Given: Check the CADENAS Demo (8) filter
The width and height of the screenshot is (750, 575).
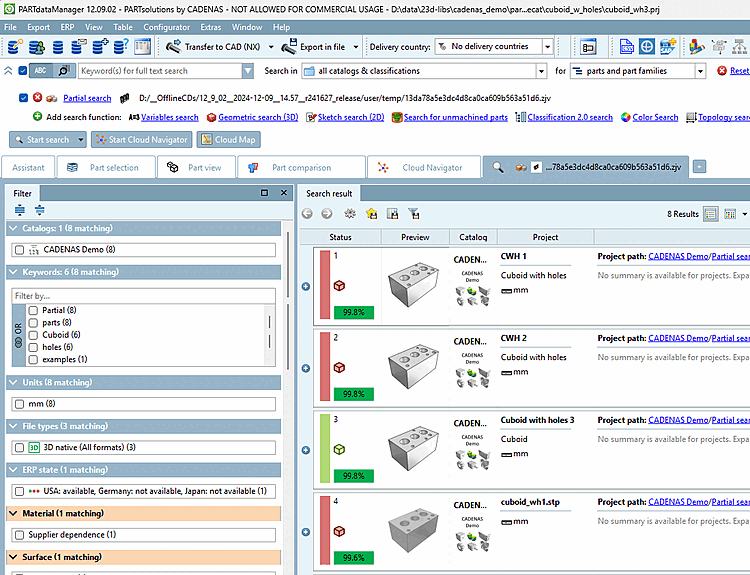Looking at the screenshot, I should [x=19, y=250].
